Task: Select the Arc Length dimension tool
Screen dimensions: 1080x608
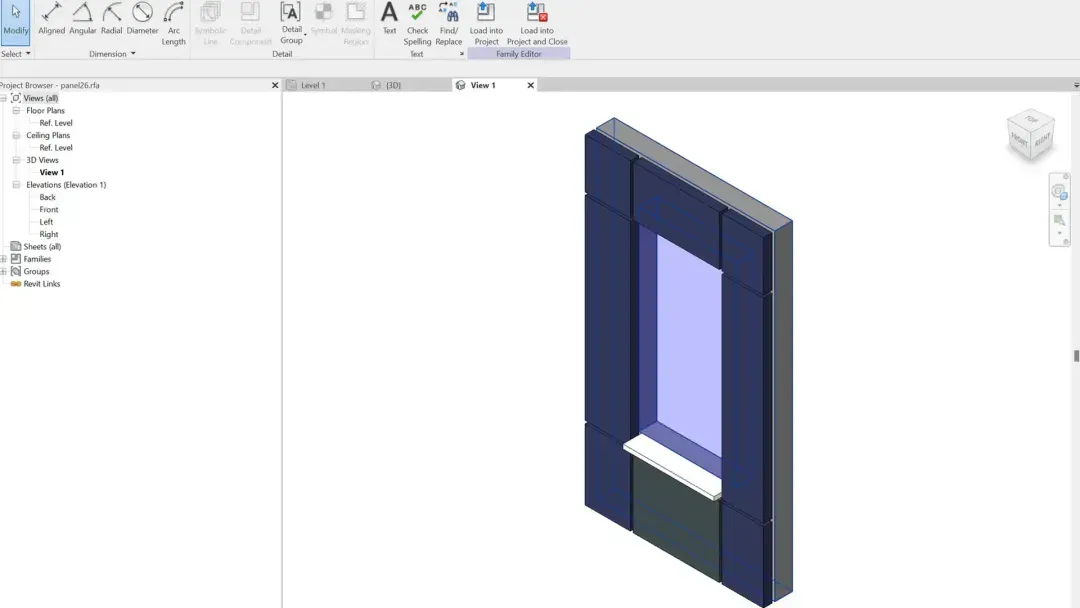Action: (174, 20)
